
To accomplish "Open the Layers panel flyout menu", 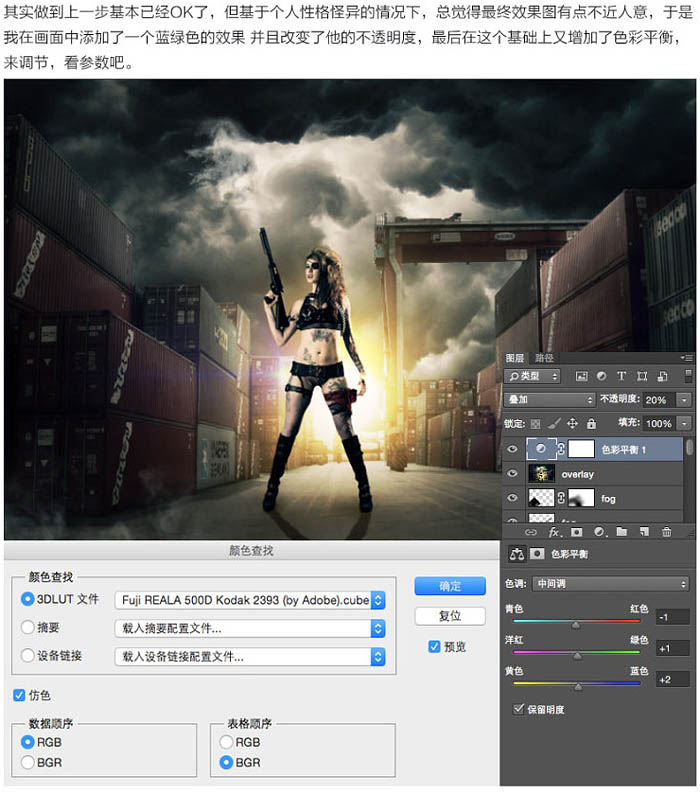I will tap(687, 358).
